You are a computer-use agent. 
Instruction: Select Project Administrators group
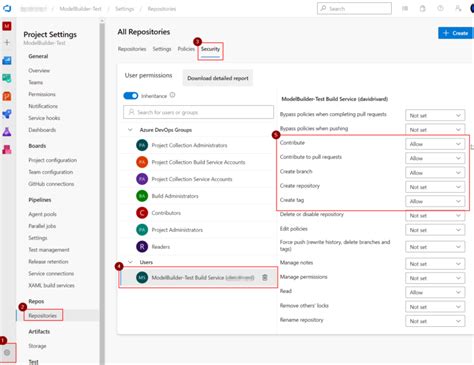pos(198,230)
